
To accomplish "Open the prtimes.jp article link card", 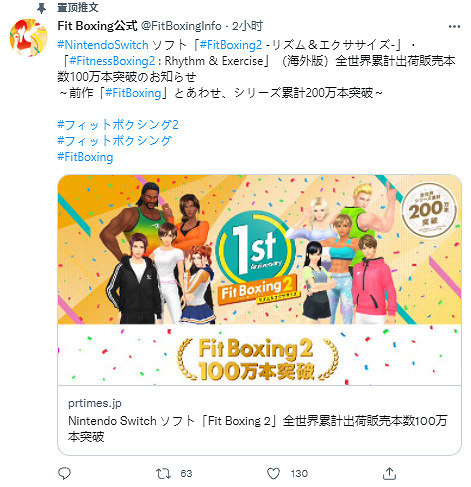I will pyautogui.click(x=259, y=420).
